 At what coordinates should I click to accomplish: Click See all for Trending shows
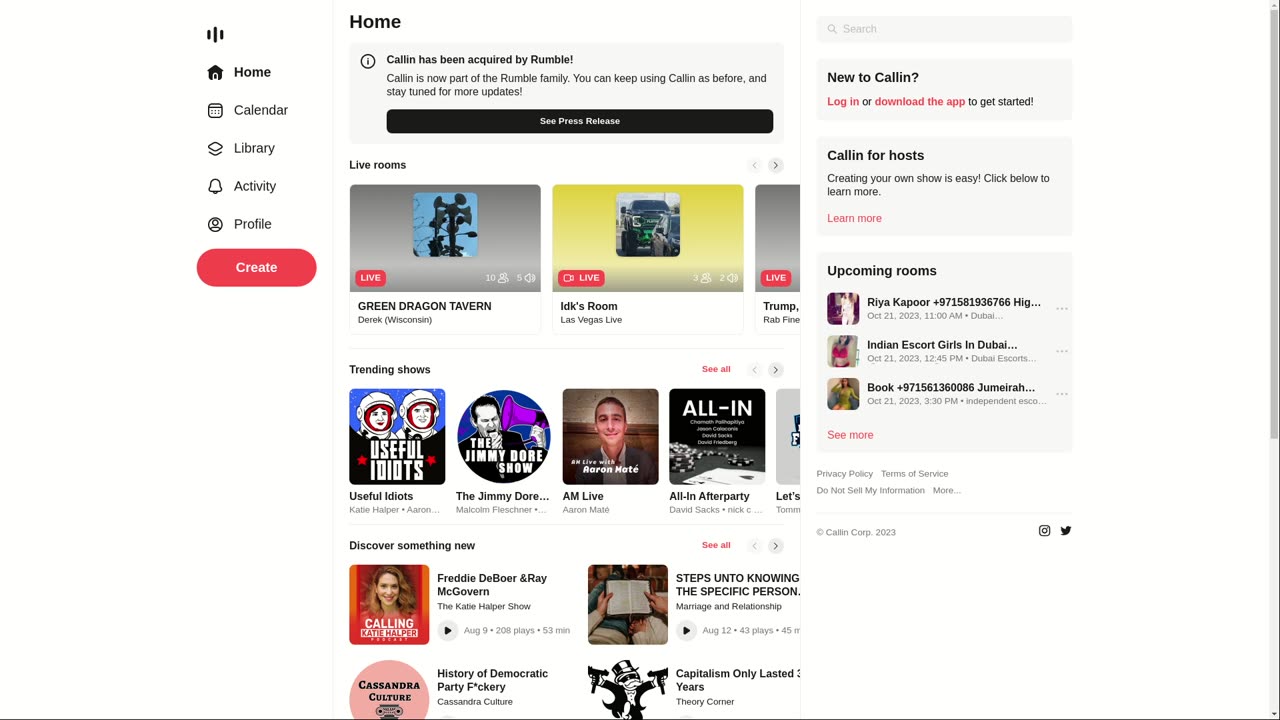(x=716, y=369)
